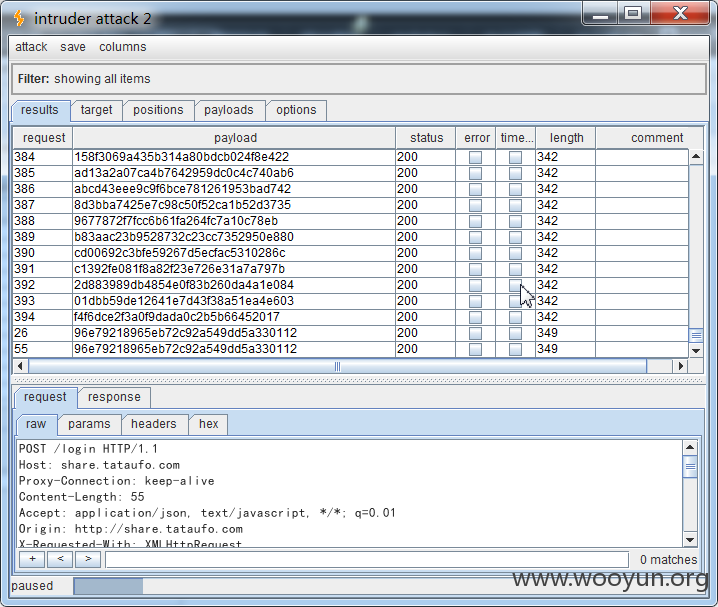Toggle error checkbox for request 384

475,157
